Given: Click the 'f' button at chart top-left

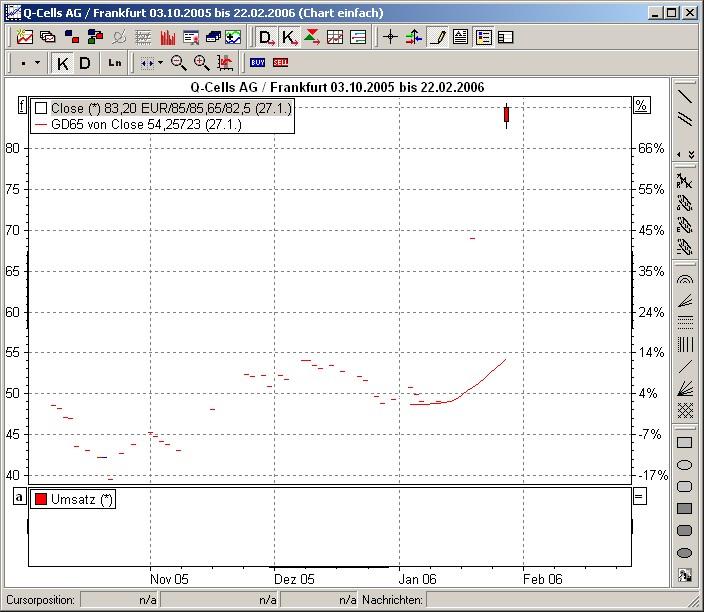Looking at the screenshot, I should [x=21, y=106].
